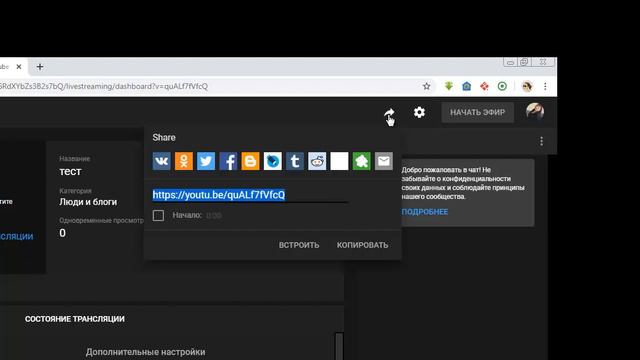Click the scrollbar in stream status panel
This screenshot has height=360, width=640.
click(x=339, y=346)
